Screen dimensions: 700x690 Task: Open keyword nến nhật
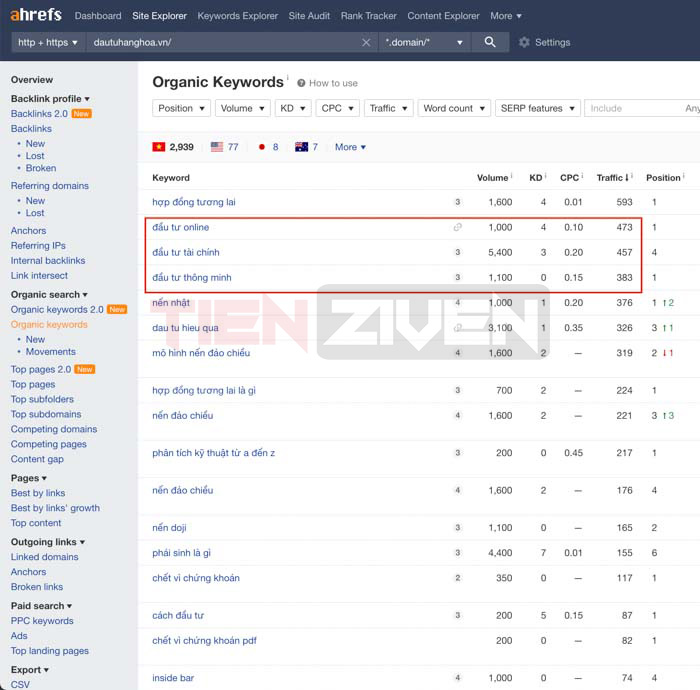point(171,303)
